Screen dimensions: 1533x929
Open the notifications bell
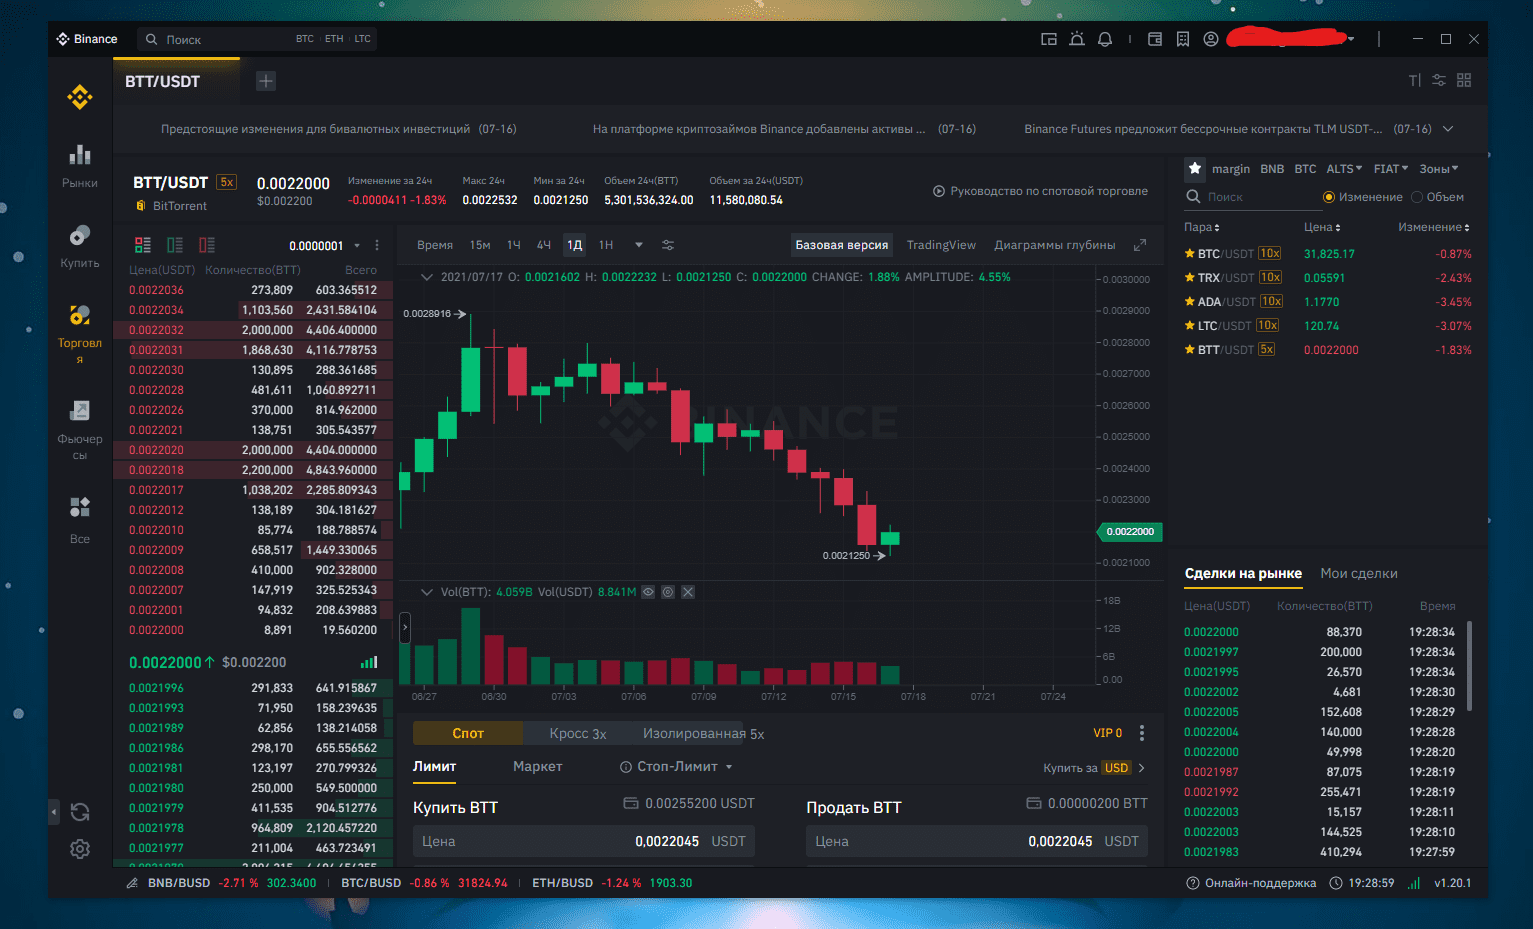1105,39
